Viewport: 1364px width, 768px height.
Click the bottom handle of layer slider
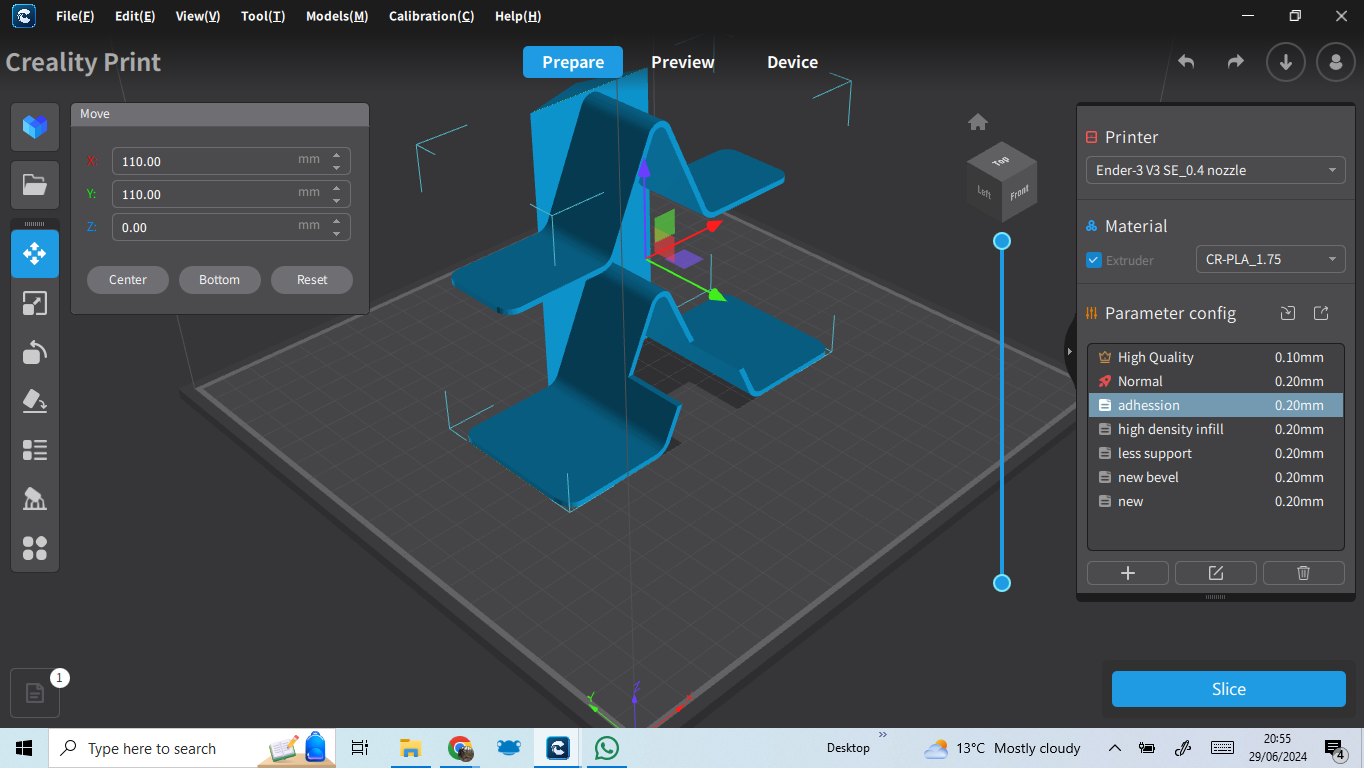pos(1002,583)
